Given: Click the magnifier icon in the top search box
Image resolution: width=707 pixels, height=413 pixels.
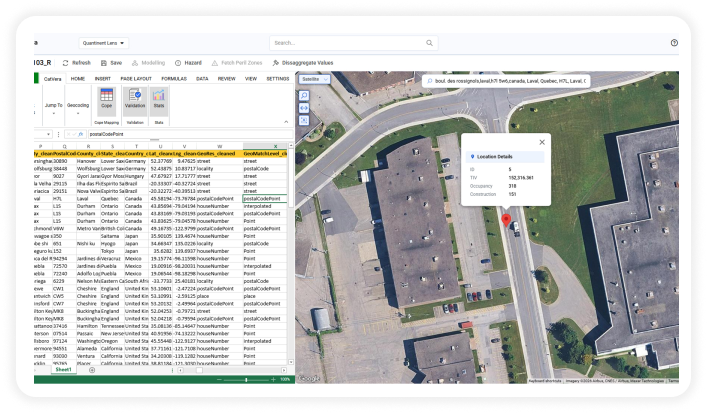Looking at the screenshot, I should [429, 43].
